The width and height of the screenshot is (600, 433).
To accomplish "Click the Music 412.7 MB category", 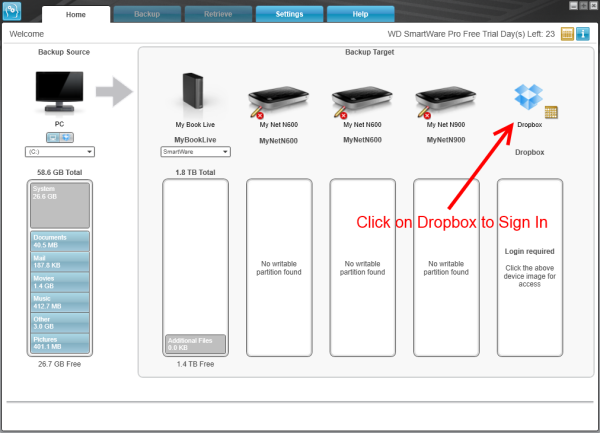I will [x=60, y=302].
